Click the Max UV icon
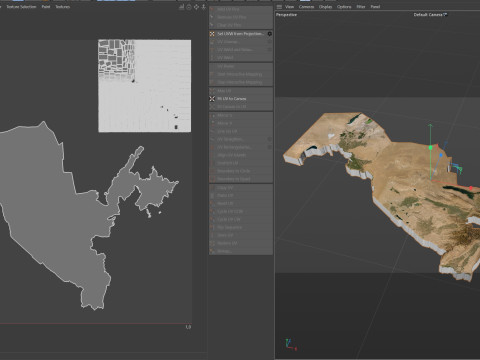The image size is (480, 360). 212,91
